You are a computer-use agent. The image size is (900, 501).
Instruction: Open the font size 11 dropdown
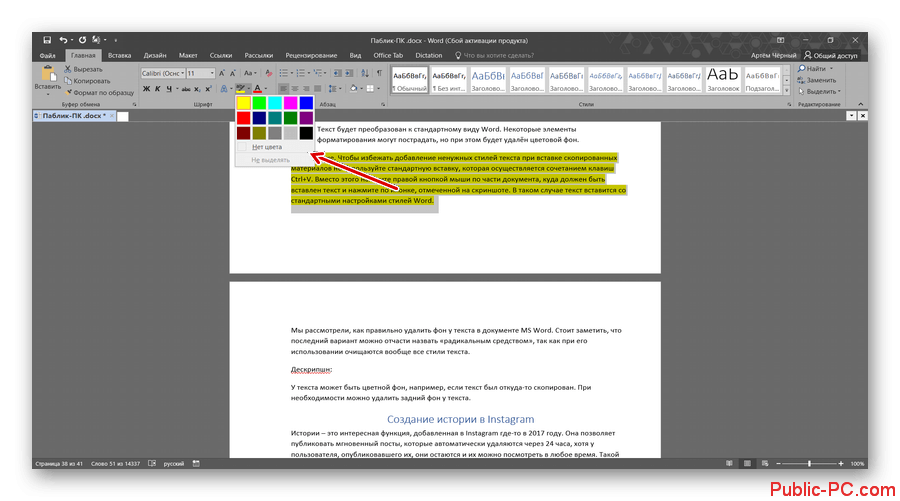212,73
